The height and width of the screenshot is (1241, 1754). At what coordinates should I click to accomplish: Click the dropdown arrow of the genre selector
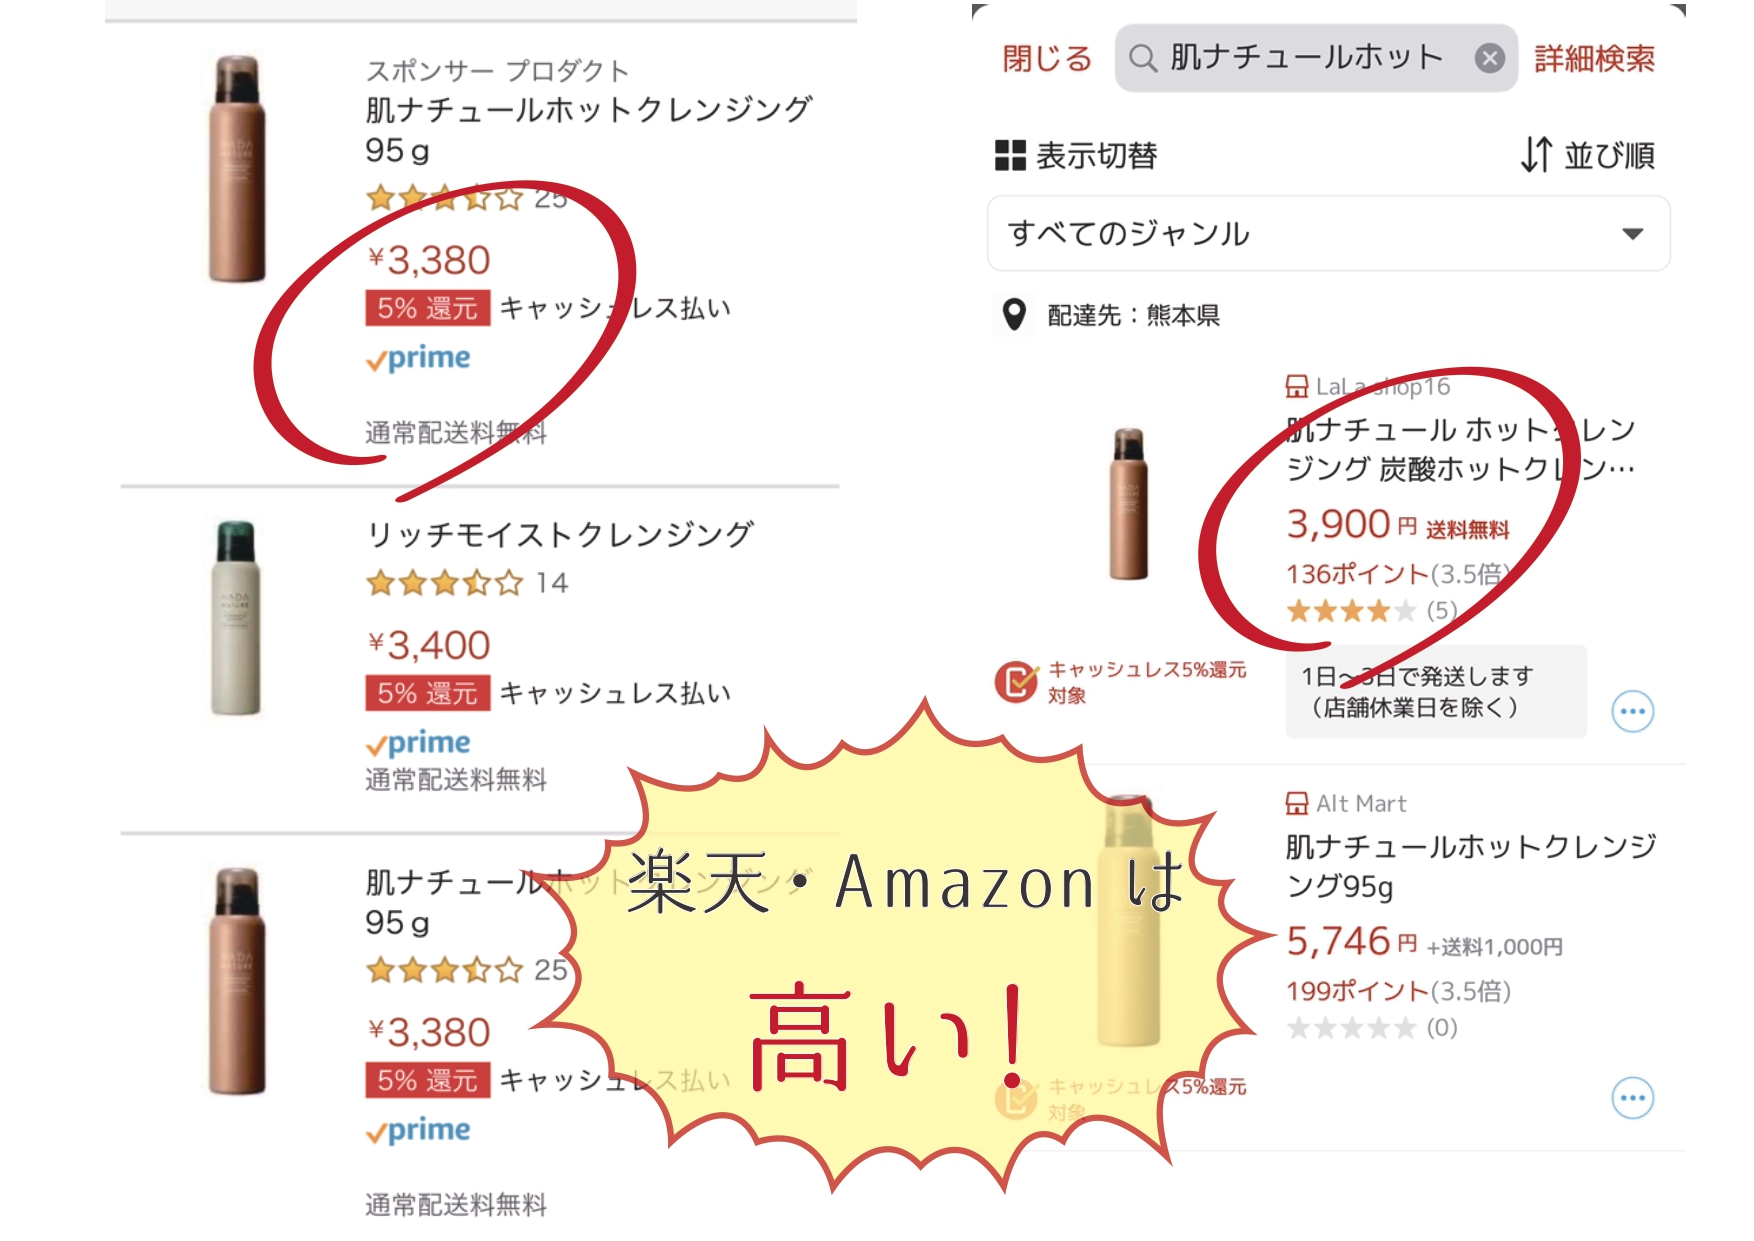coord(1632,234)
